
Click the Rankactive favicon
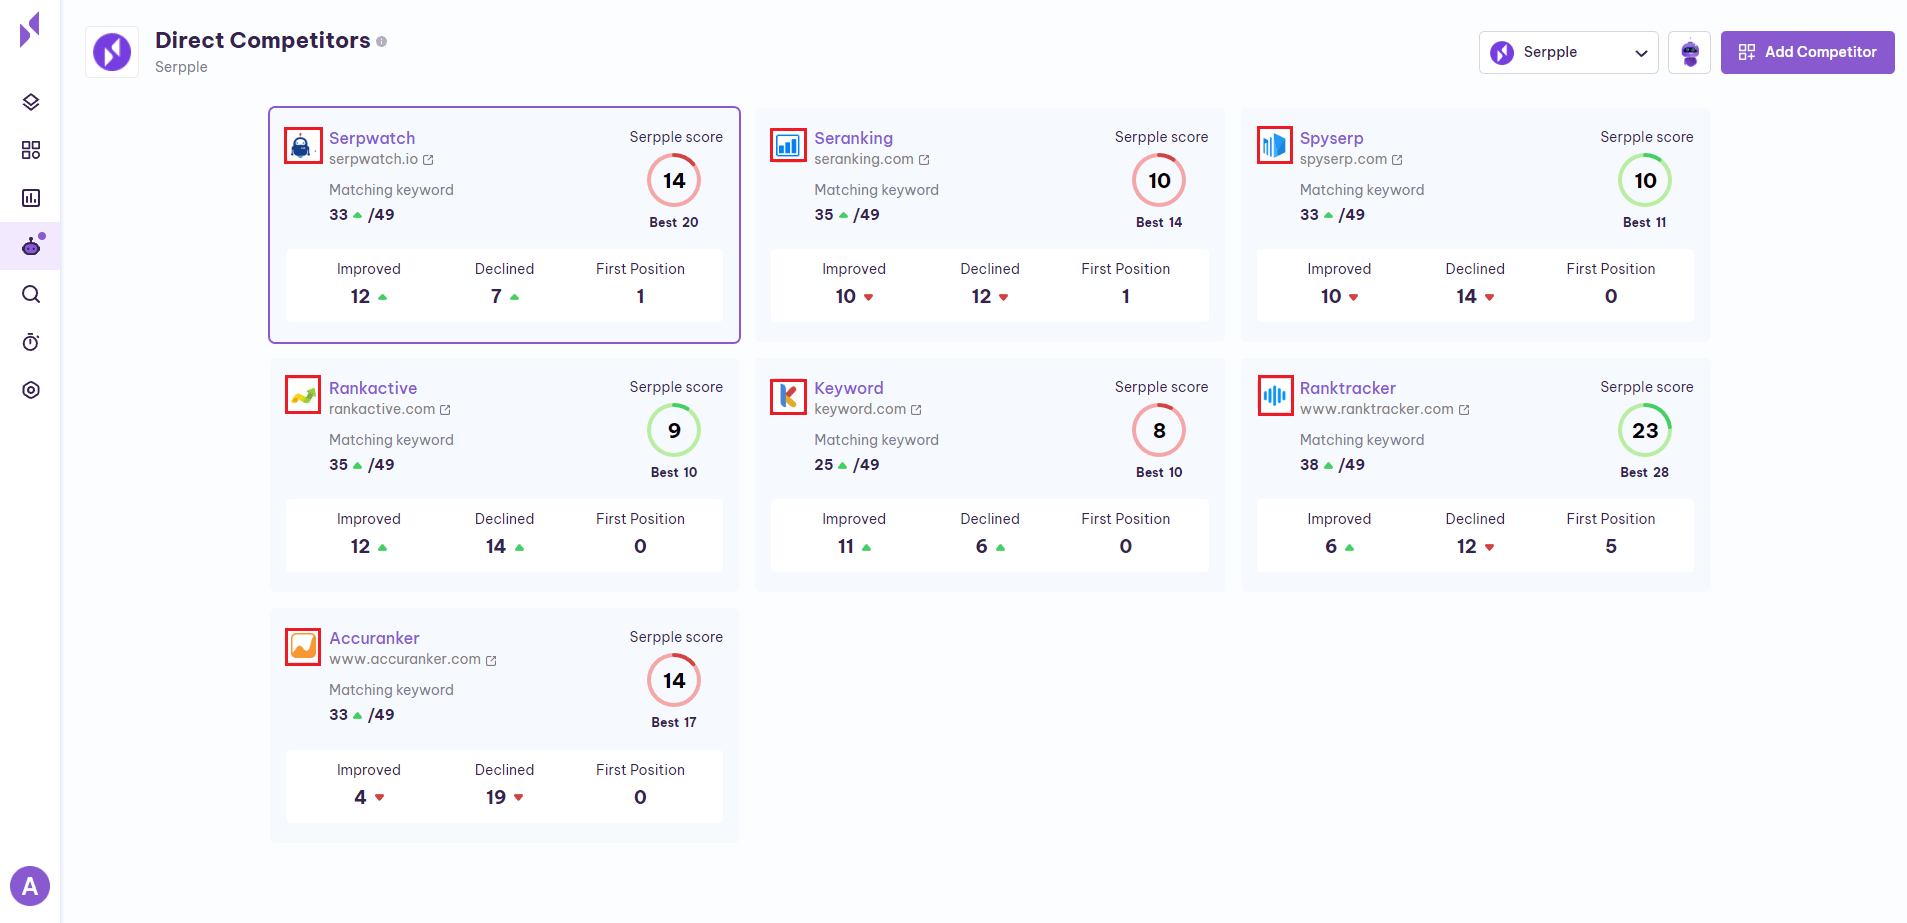[x=303, y=396]
